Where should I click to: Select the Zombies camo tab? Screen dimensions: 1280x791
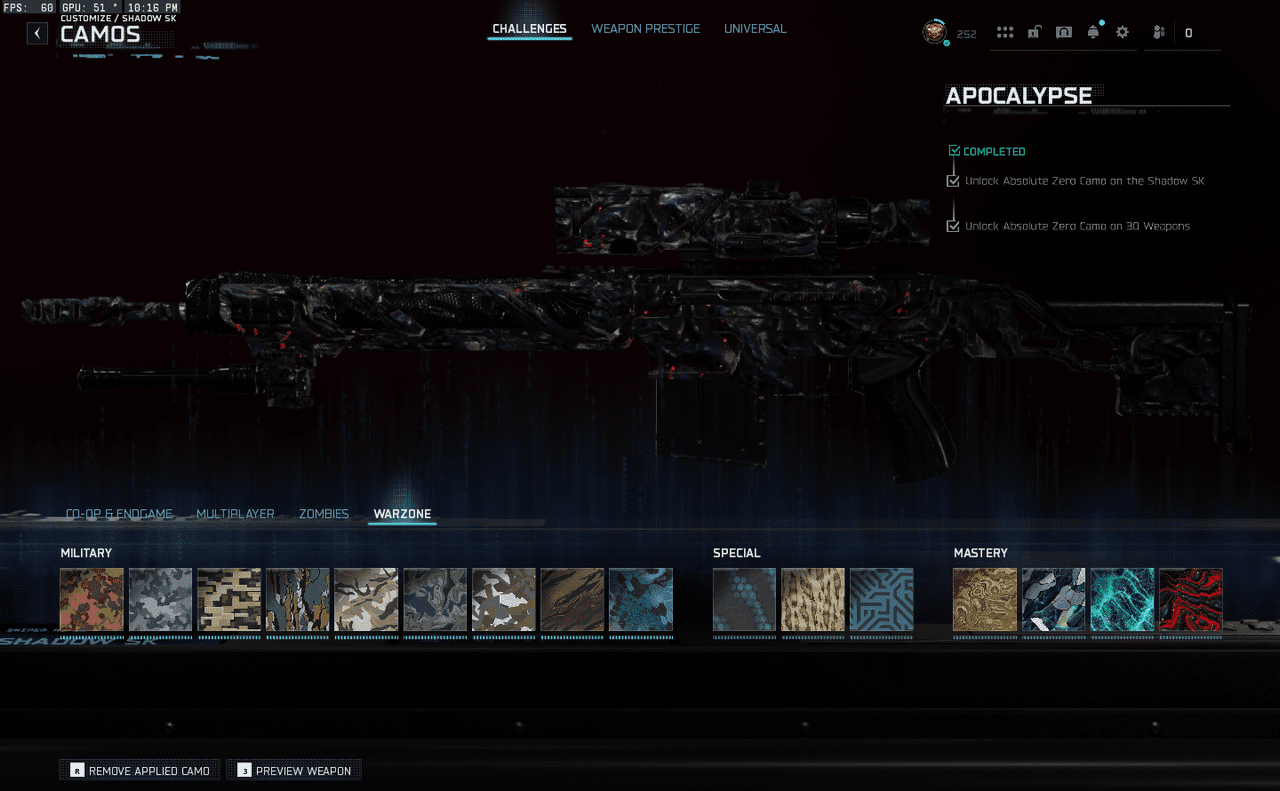[323, 514]
